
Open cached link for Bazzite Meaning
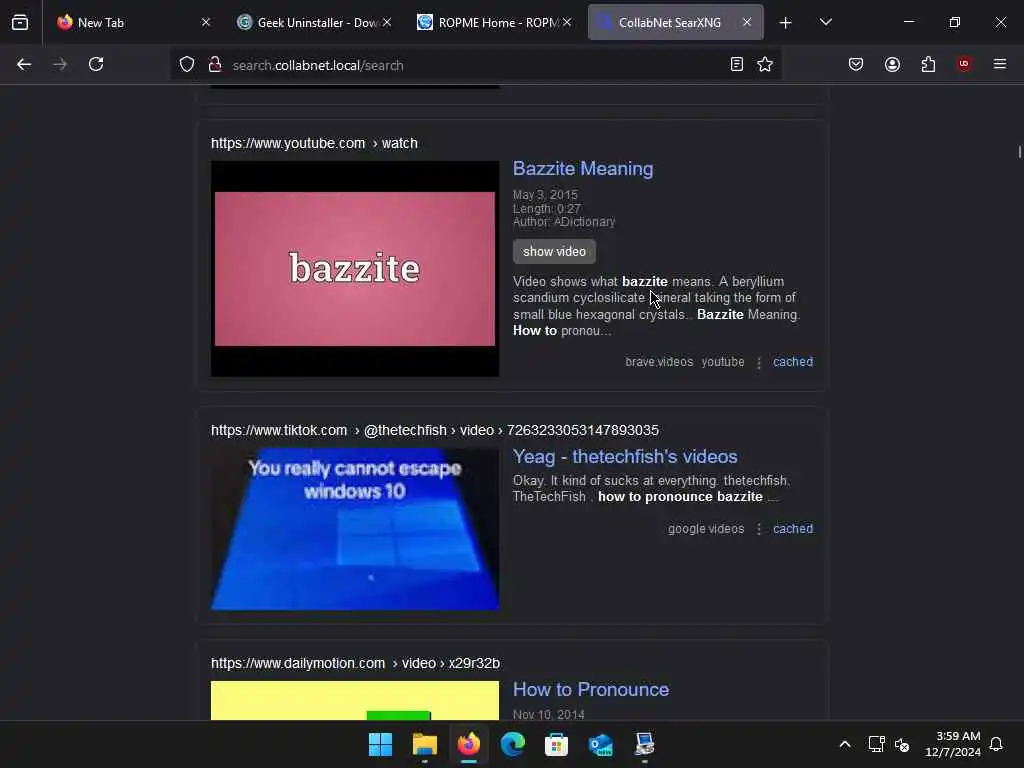click(793, 362)
